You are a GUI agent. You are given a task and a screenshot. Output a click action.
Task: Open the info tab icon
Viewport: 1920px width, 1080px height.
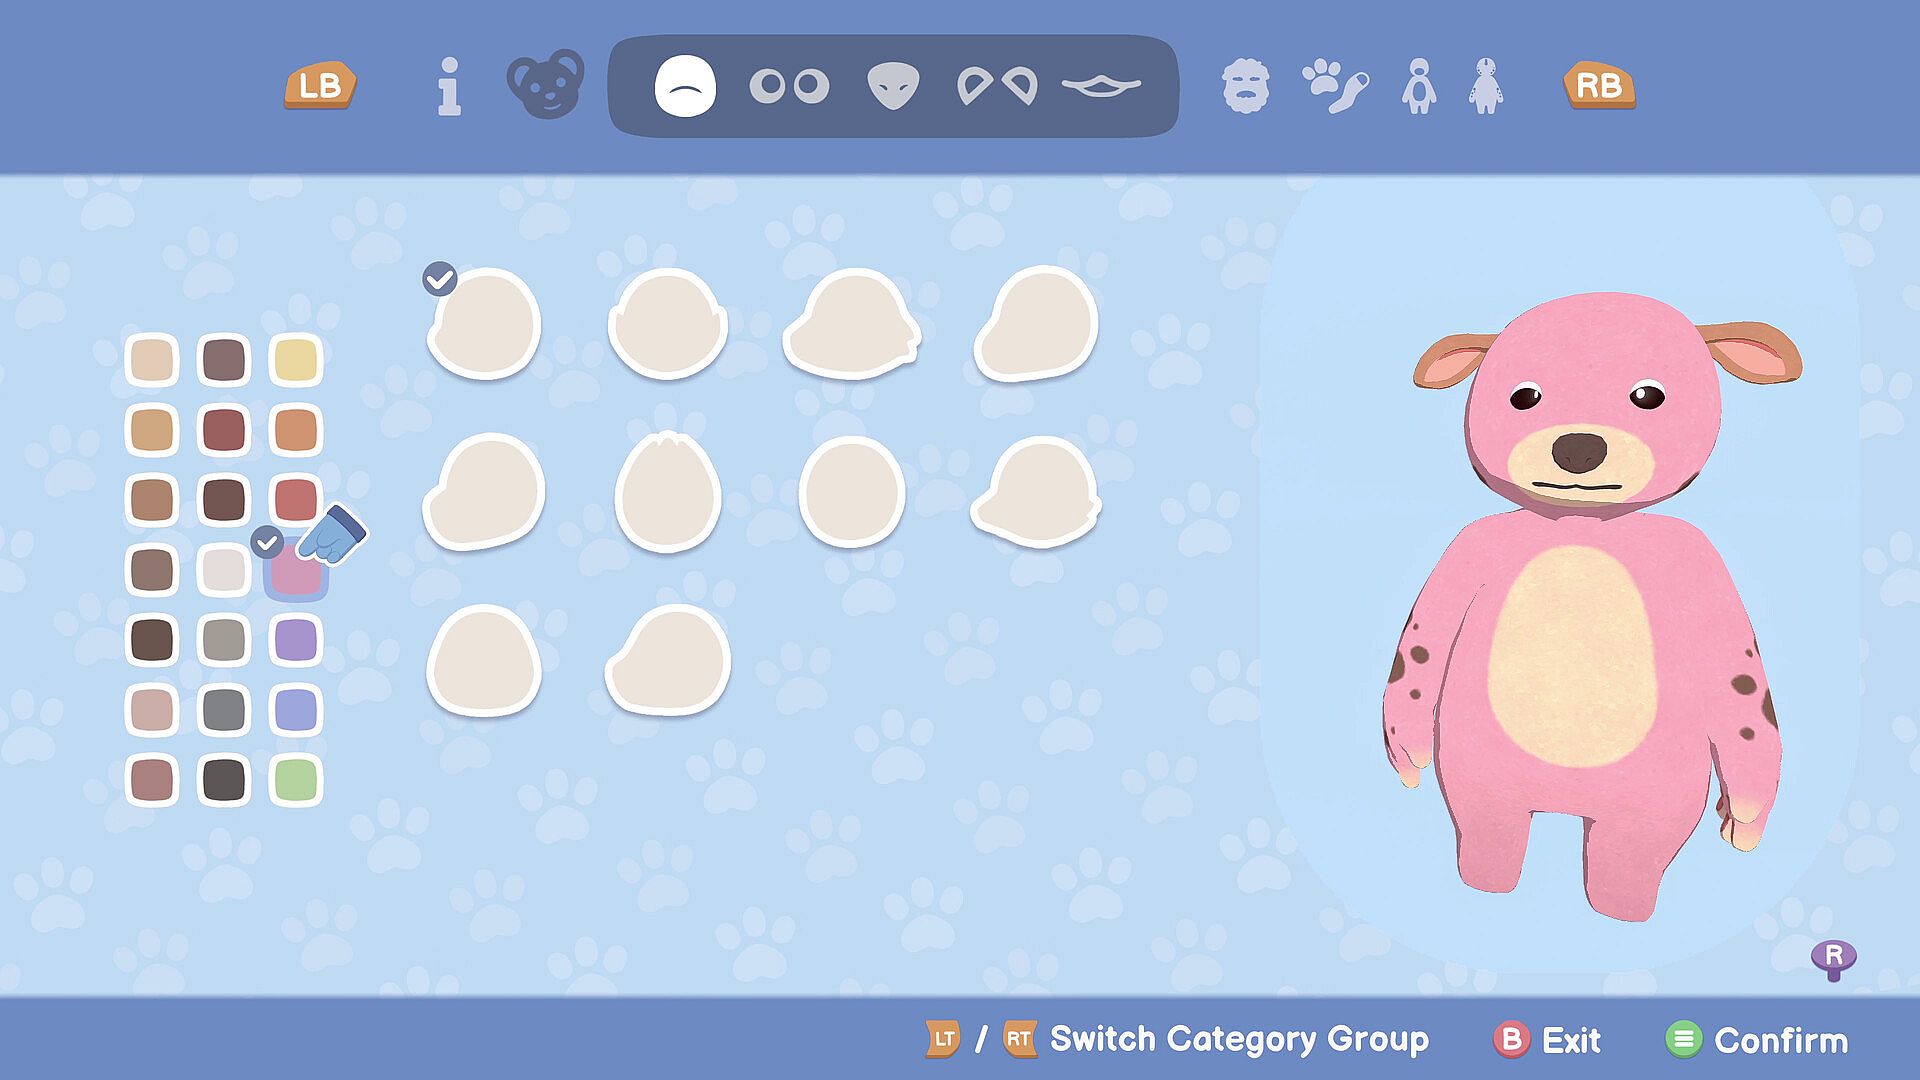coord(449,86)
